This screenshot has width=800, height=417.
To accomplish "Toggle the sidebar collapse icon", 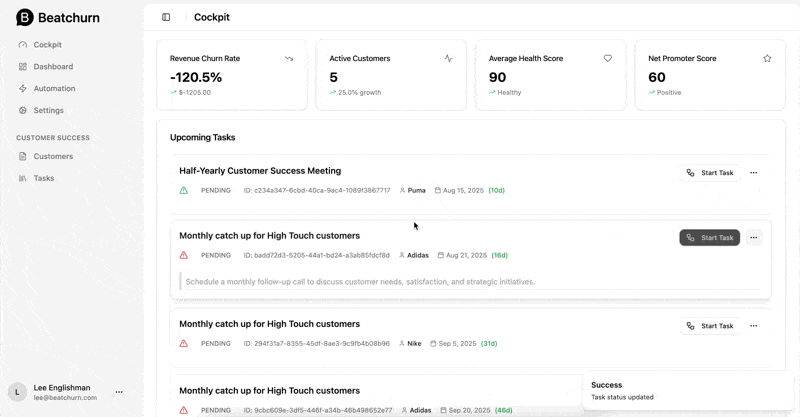I will tap(166, 17).
